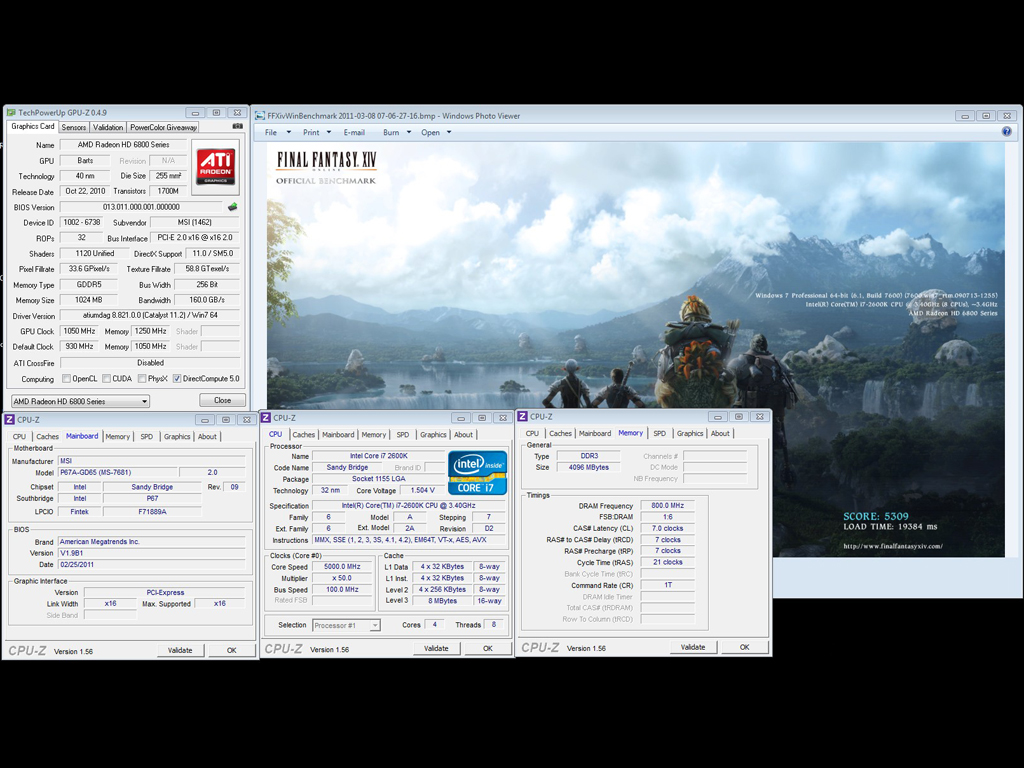The width and height of the screenshot is (1024, 768).
Task: Click Validate in the CPU-Z CPU window
Action: (x=436, y=648)
